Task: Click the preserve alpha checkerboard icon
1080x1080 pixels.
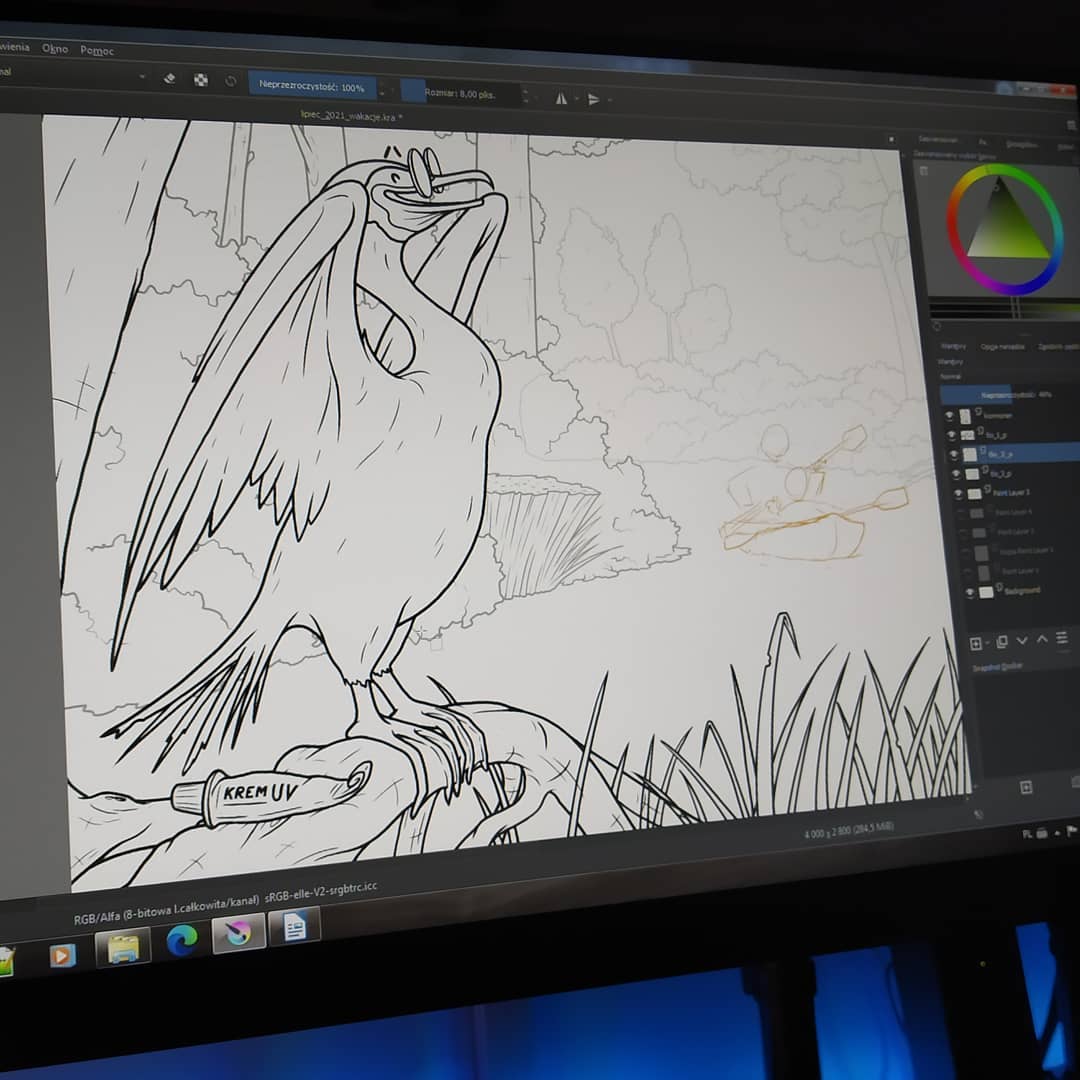Action: (x=201, y=80)
